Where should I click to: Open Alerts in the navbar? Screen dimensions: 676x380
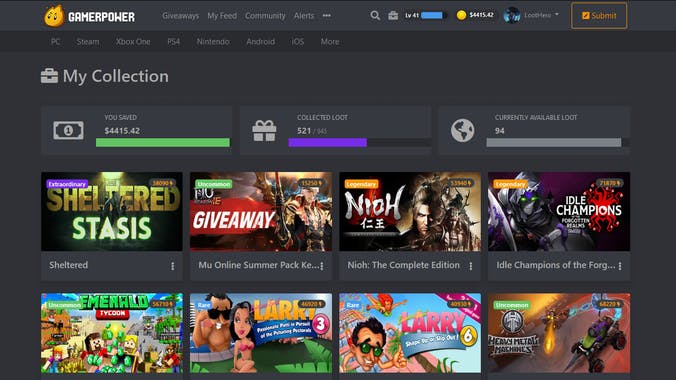point(304,16)
